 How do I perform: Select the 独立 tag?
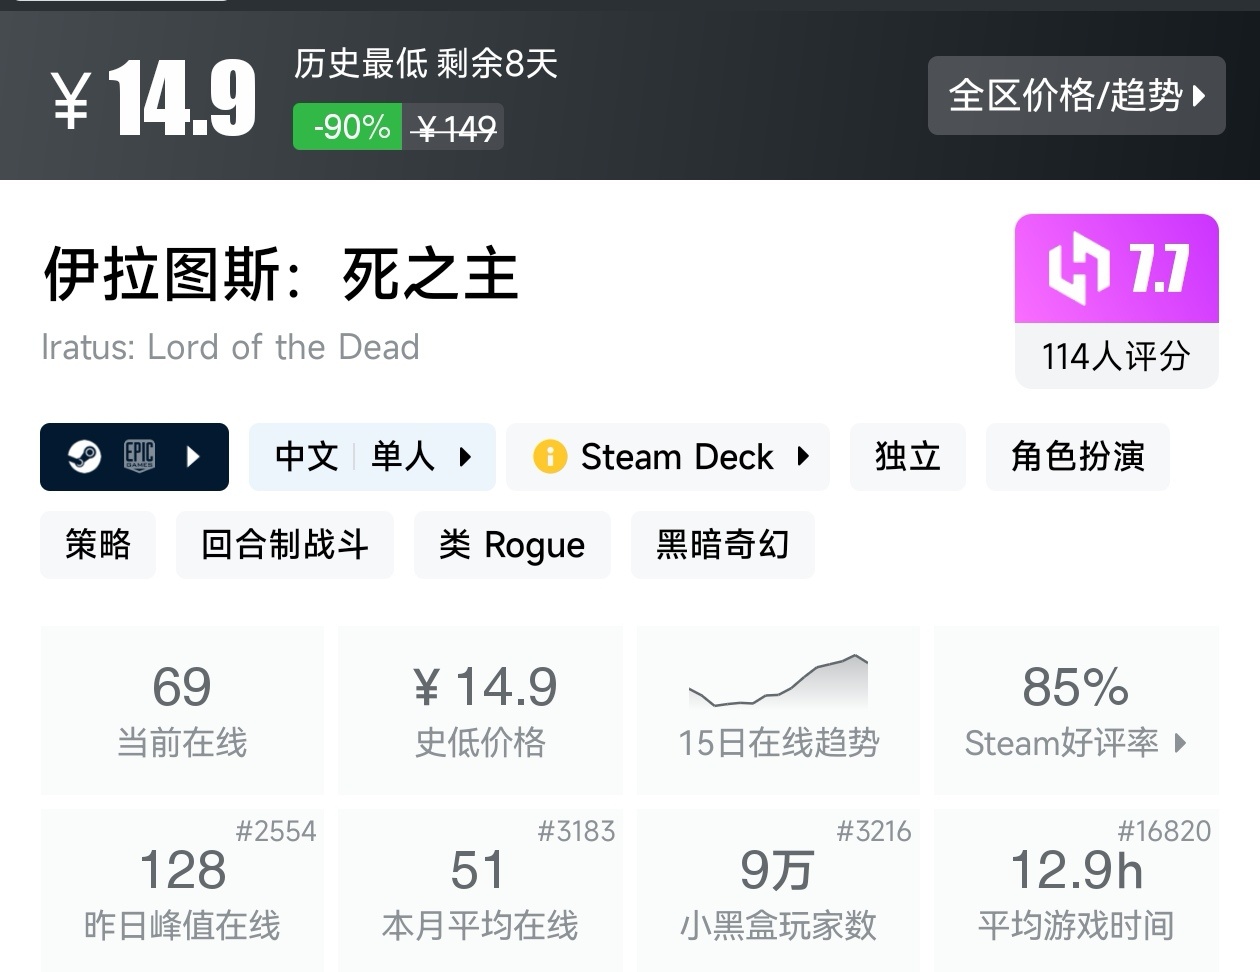907,457
